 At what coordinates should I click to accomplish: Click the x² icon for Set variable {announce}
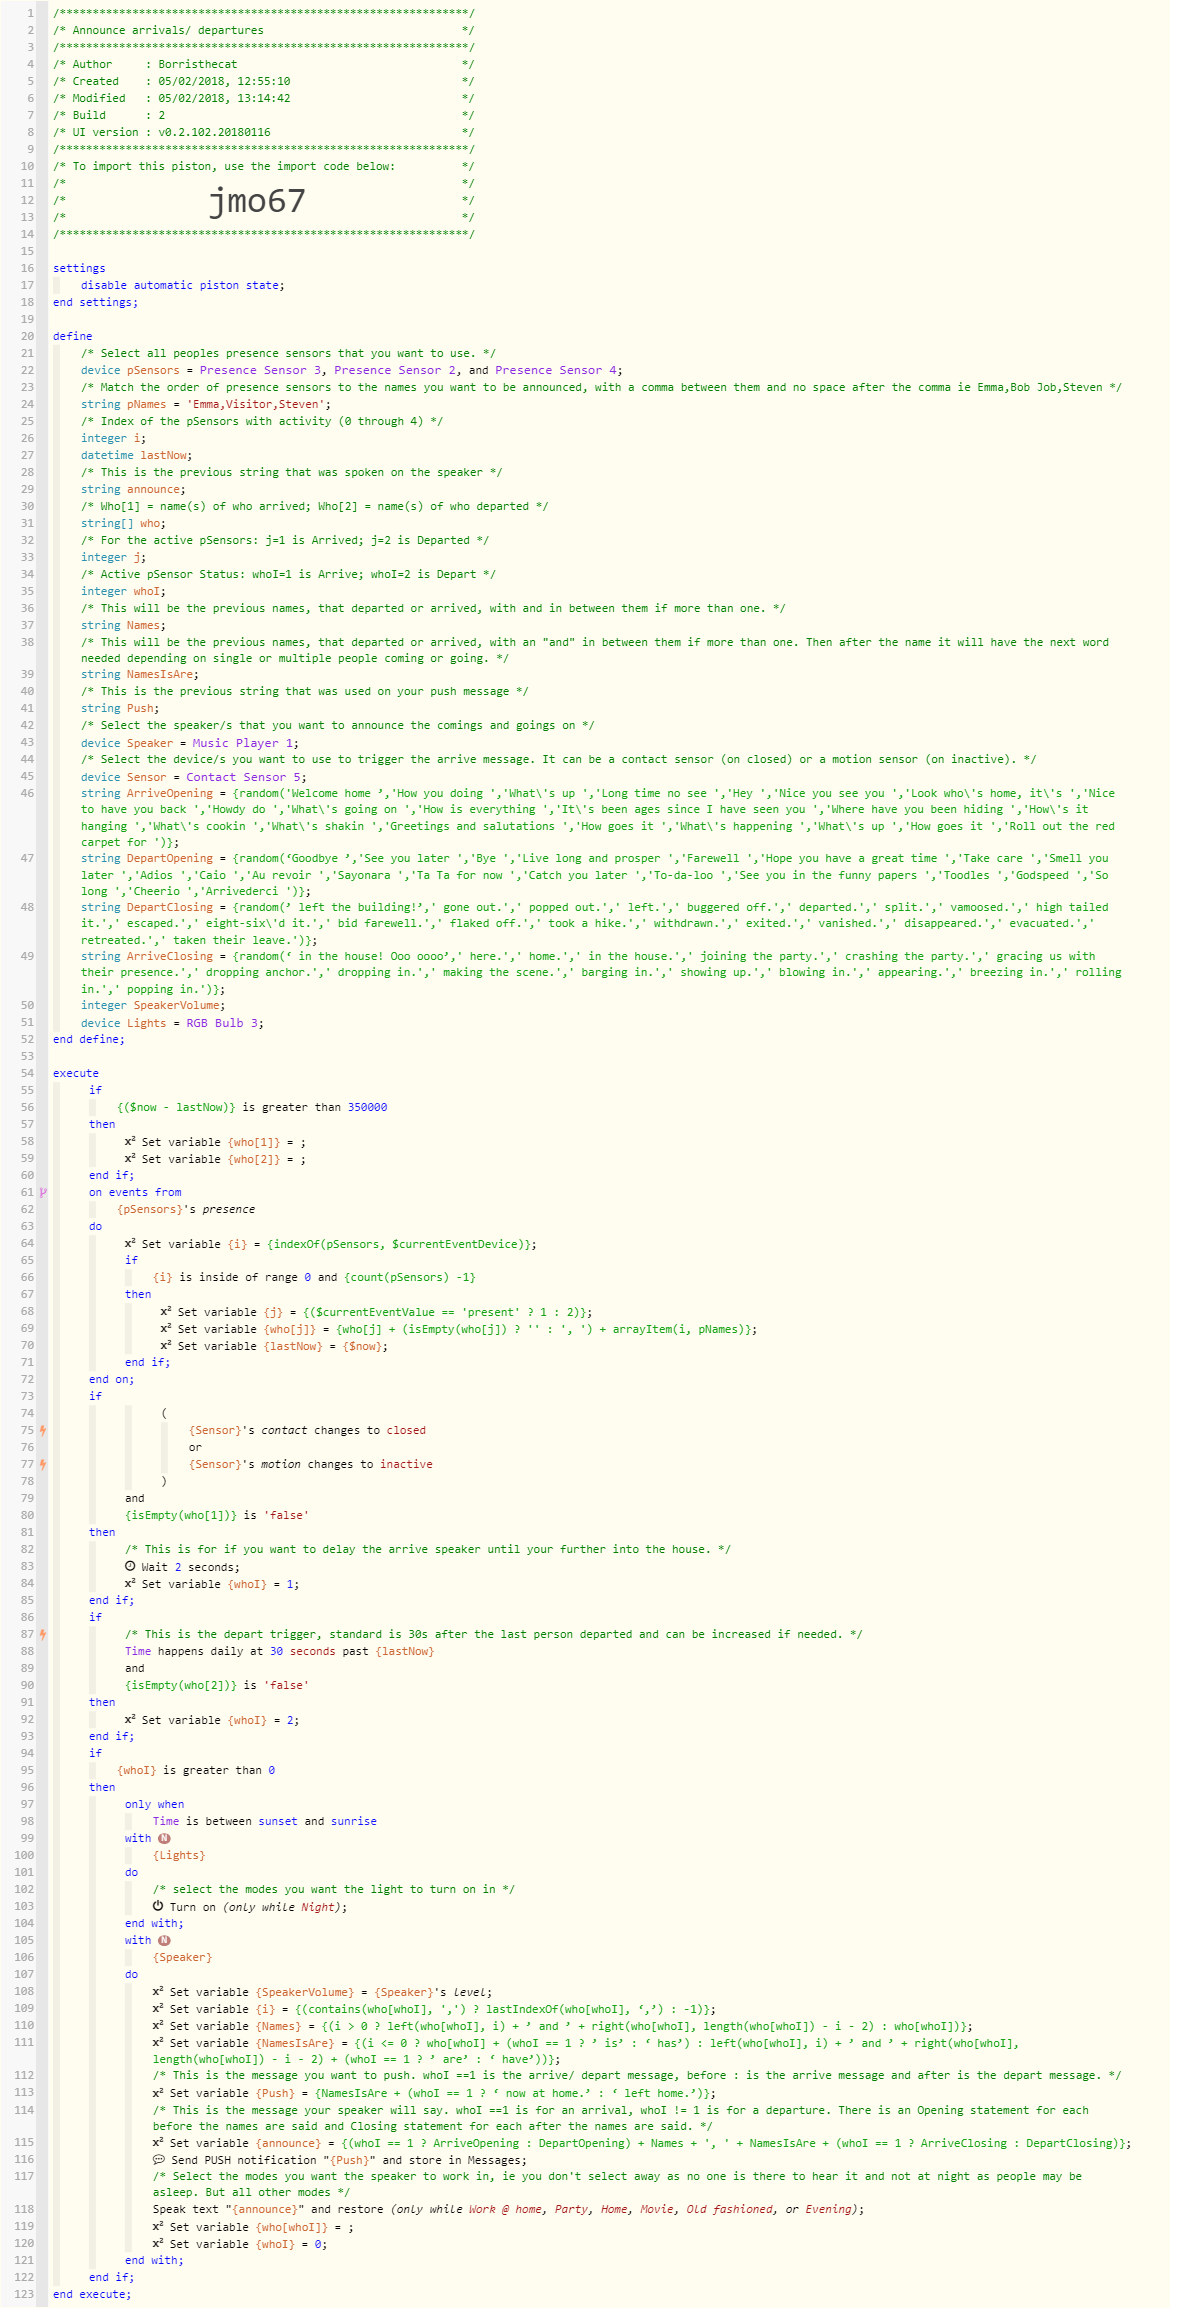[158, 2142]
